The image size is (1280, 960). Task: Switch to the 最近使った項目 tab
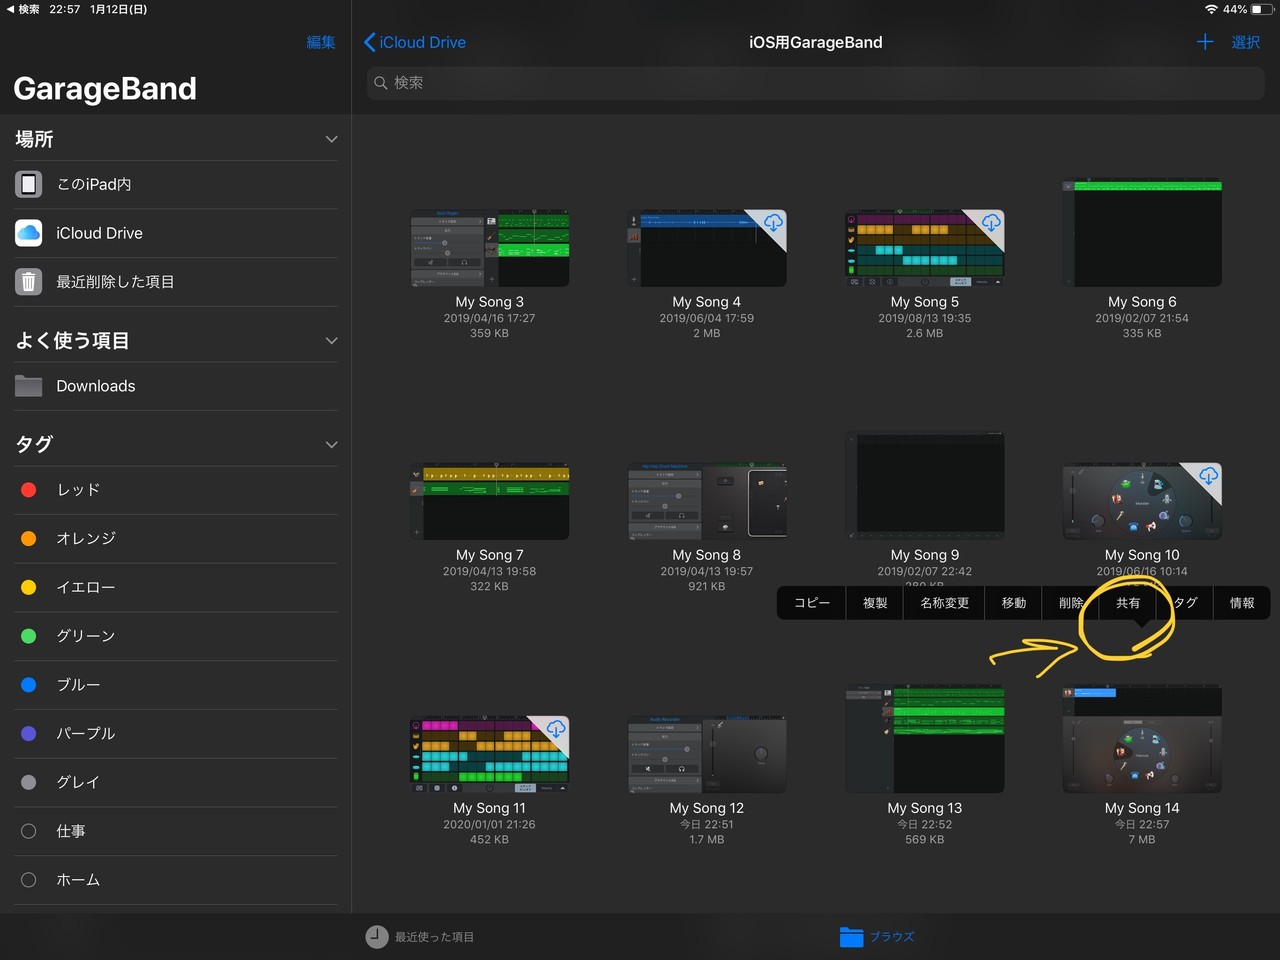(x=420, y=937)
